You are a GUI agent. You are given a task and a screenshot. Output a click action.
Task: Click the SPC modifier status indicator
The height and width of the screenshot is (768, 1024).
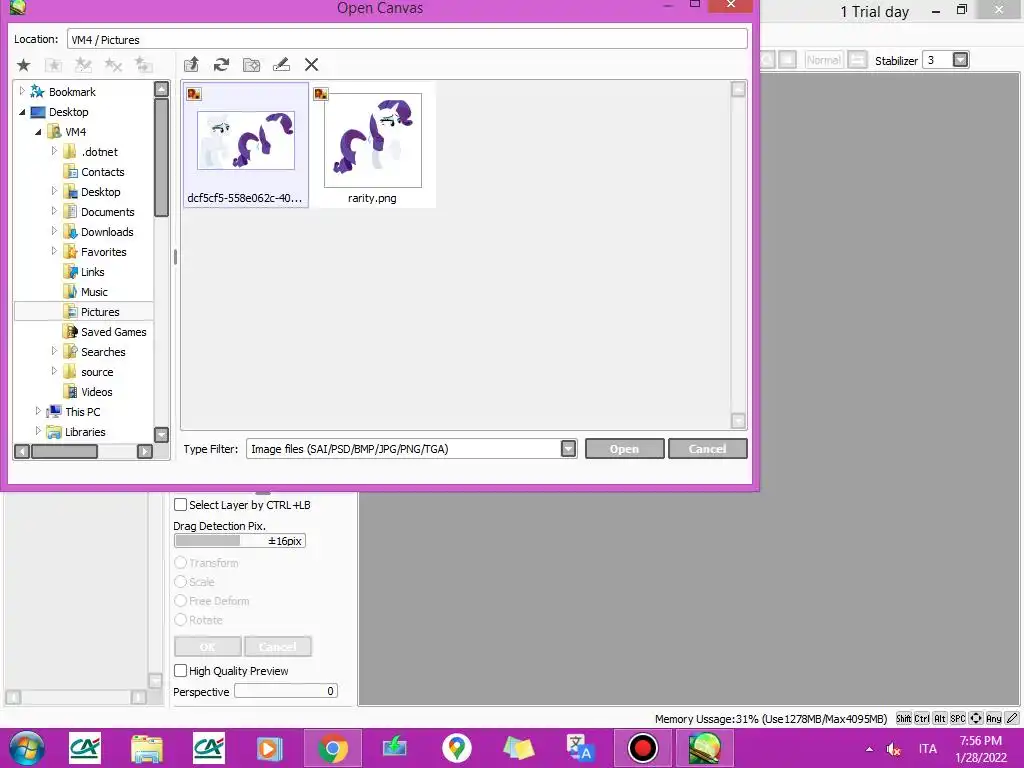[x=958, y=718]
